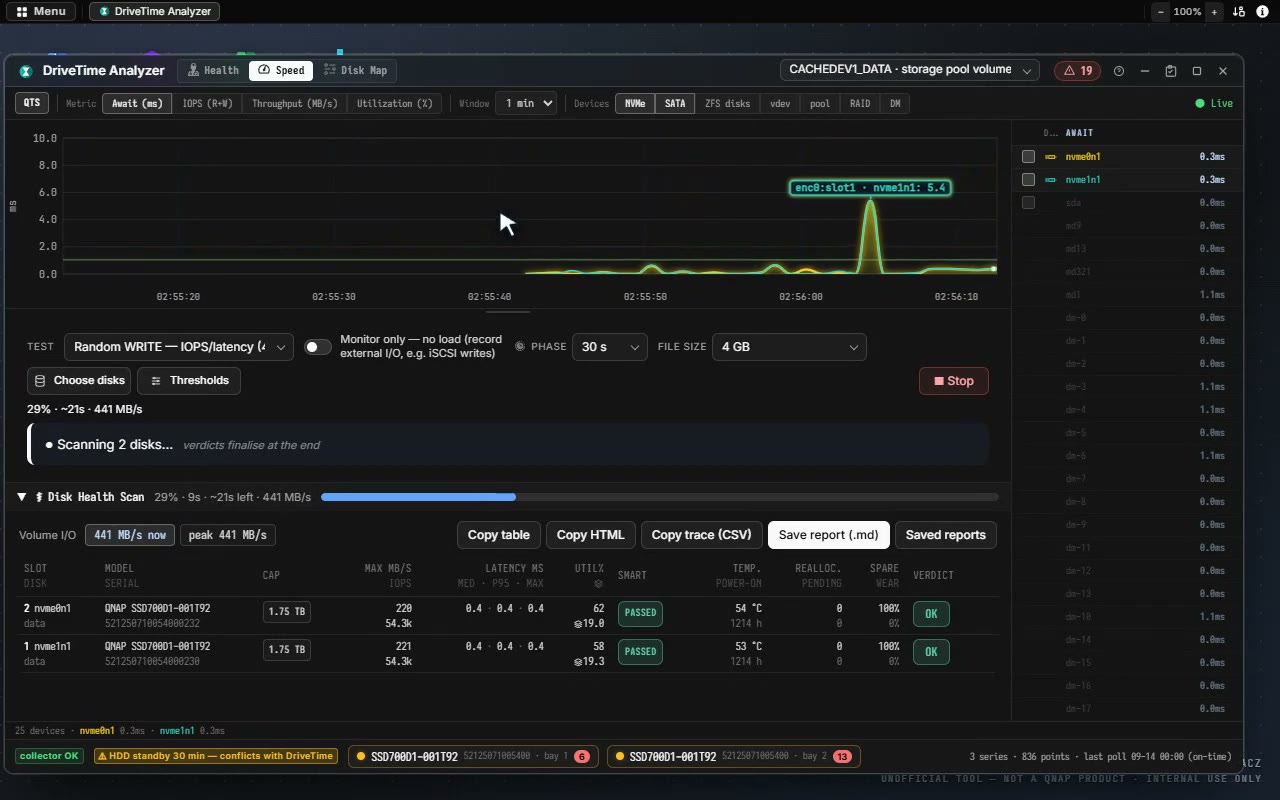
Task: Open the bay 2 alert badge showing 13
Action: coord(842,757)
